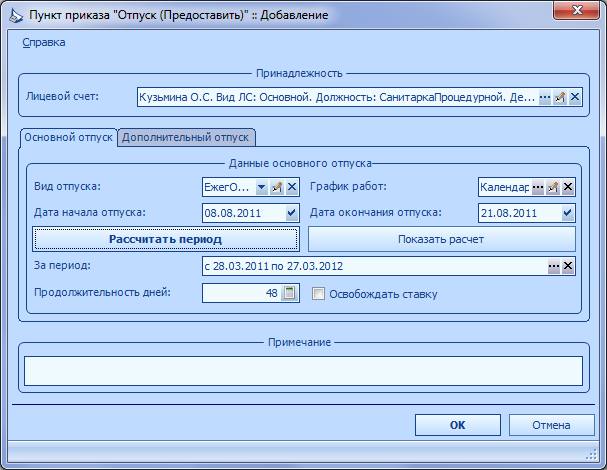Click the Лицевой счет text Кузьмина О.С.

click(176, 97)
